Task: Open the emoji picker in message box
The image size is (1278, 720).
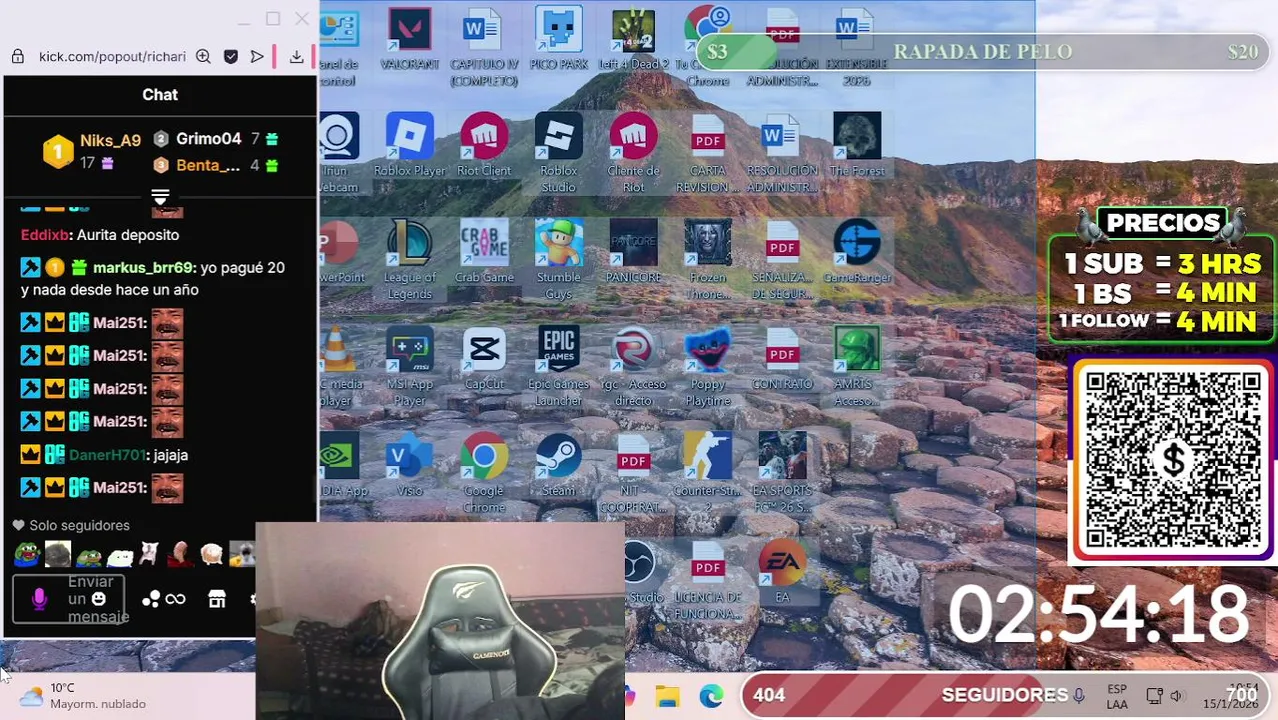Action: point(98,598)
